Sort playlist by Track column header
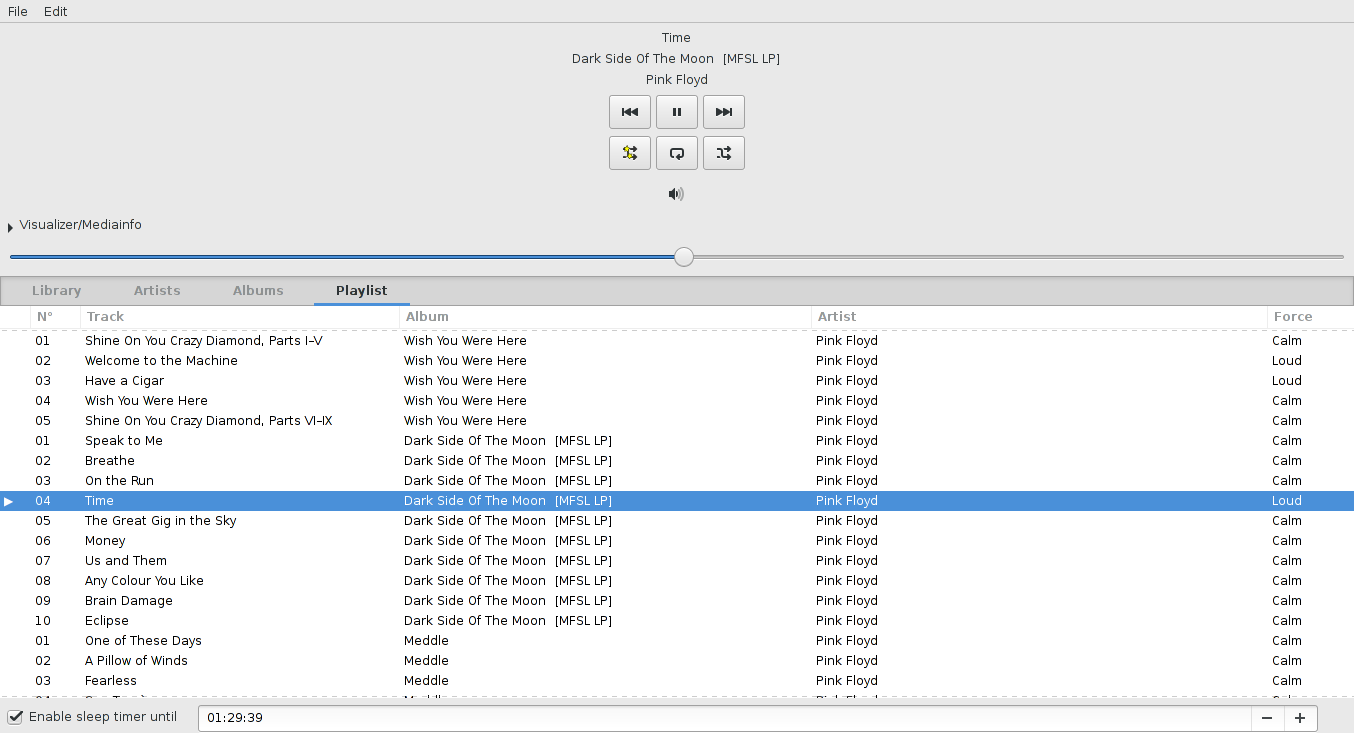1354x733 pixels. [x=240, y=316]
